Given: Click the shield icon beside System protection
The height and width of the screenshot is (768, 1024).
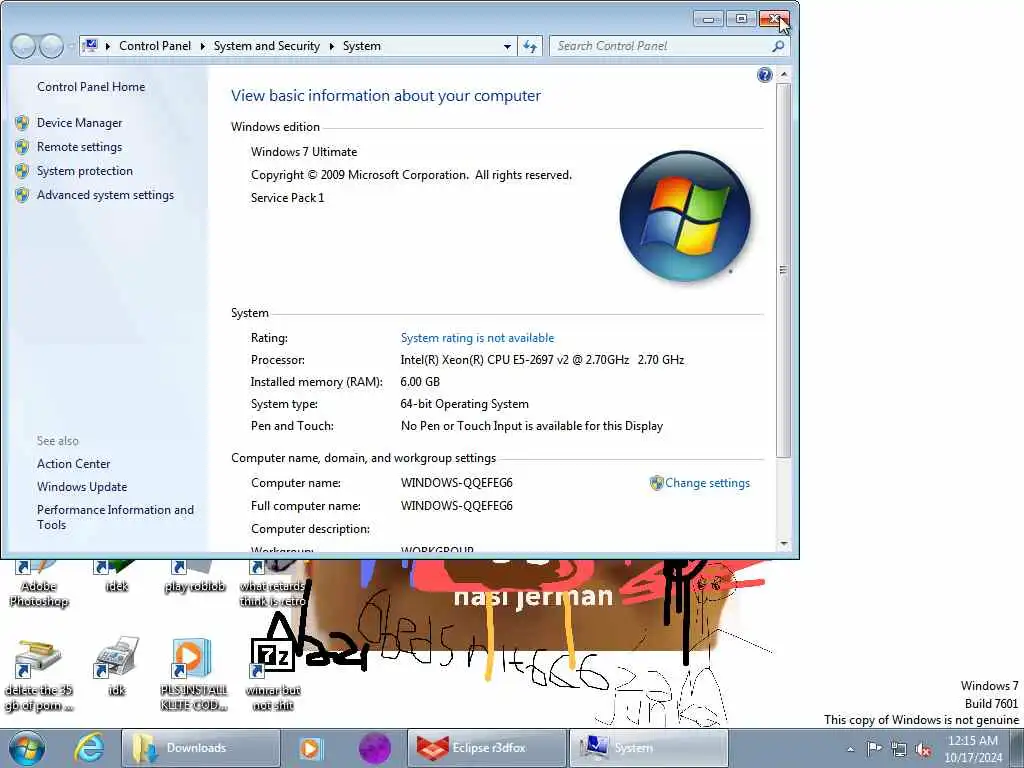Looking at the screenshot, I should [22, 171].
